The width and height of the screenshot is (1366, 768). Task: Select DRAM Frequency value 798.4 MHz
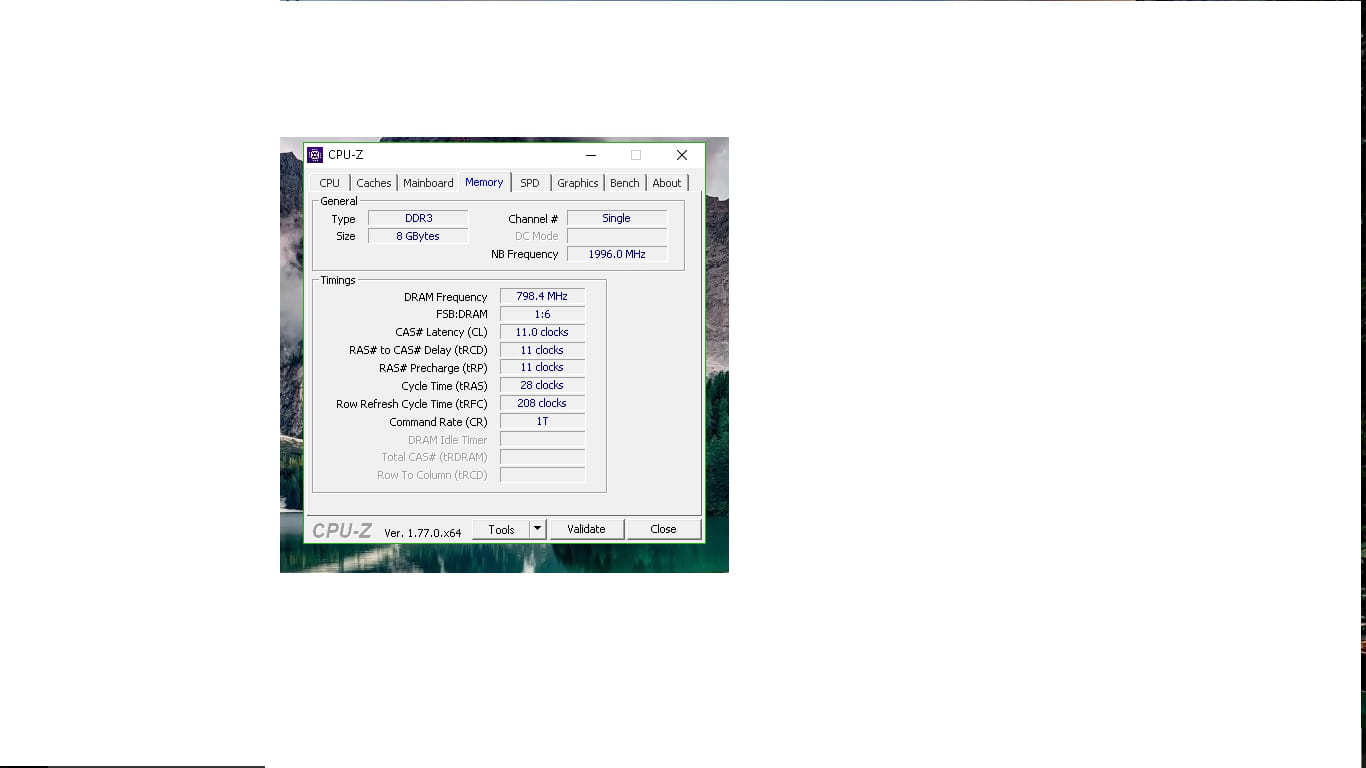click(x=542, y=296)
